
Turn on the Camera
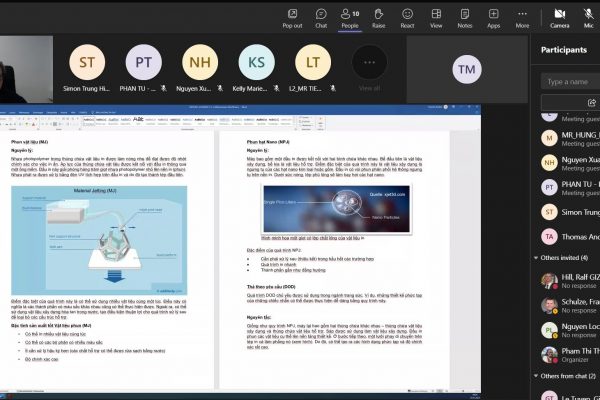click(x=559, y=17)
